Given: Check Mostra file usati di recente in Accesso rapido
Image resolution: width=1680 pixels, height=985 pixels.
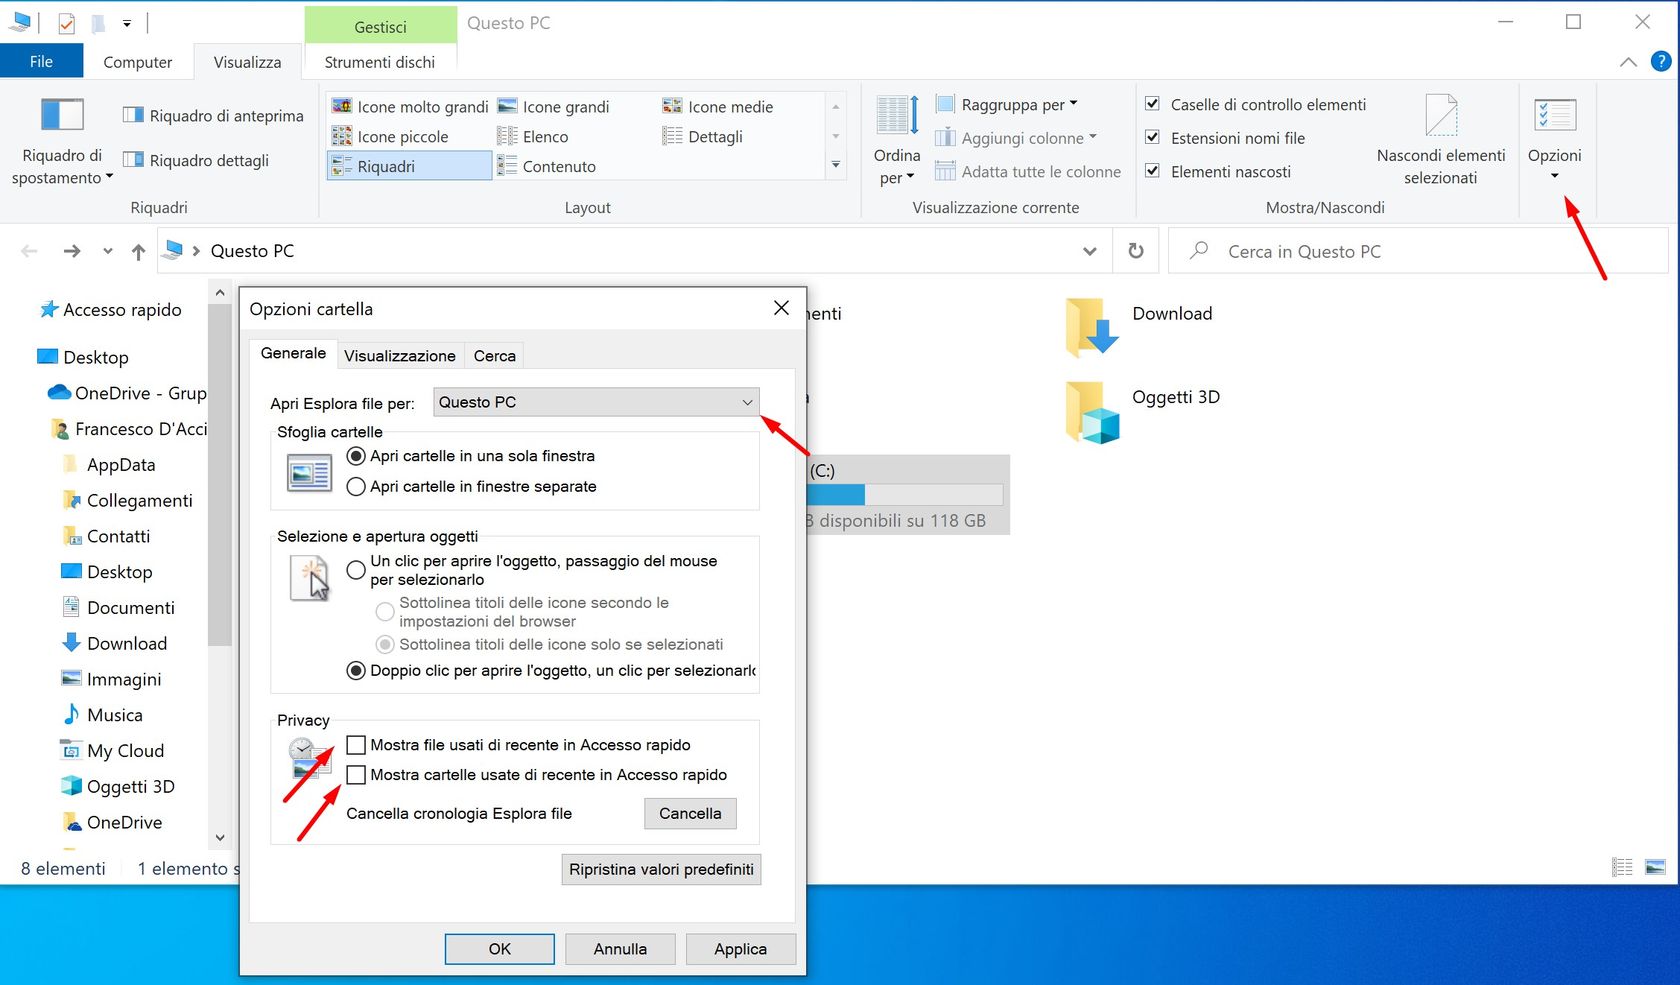Looking at the screenshot, I should 355,745.
